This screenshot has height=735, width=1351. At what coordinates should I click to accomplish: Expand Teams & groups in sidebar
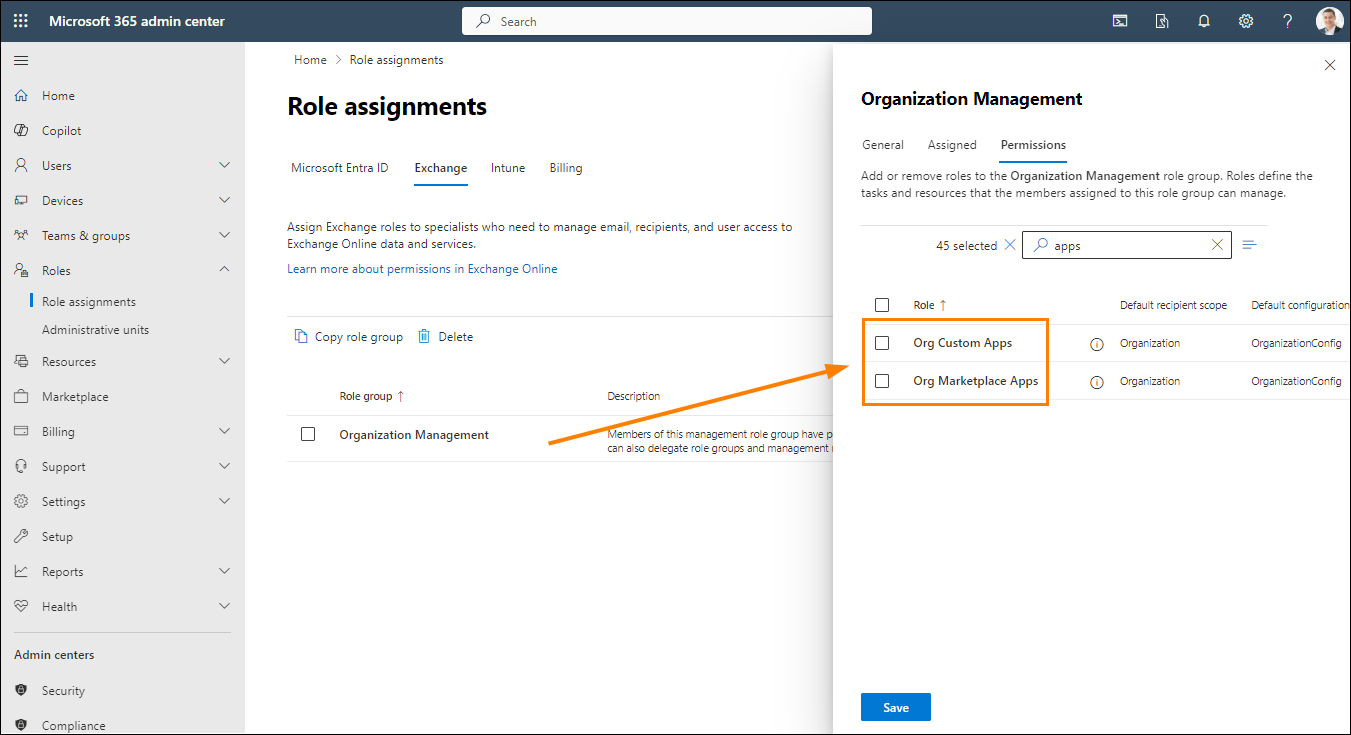pyautogui.click(x=224, y=236)
